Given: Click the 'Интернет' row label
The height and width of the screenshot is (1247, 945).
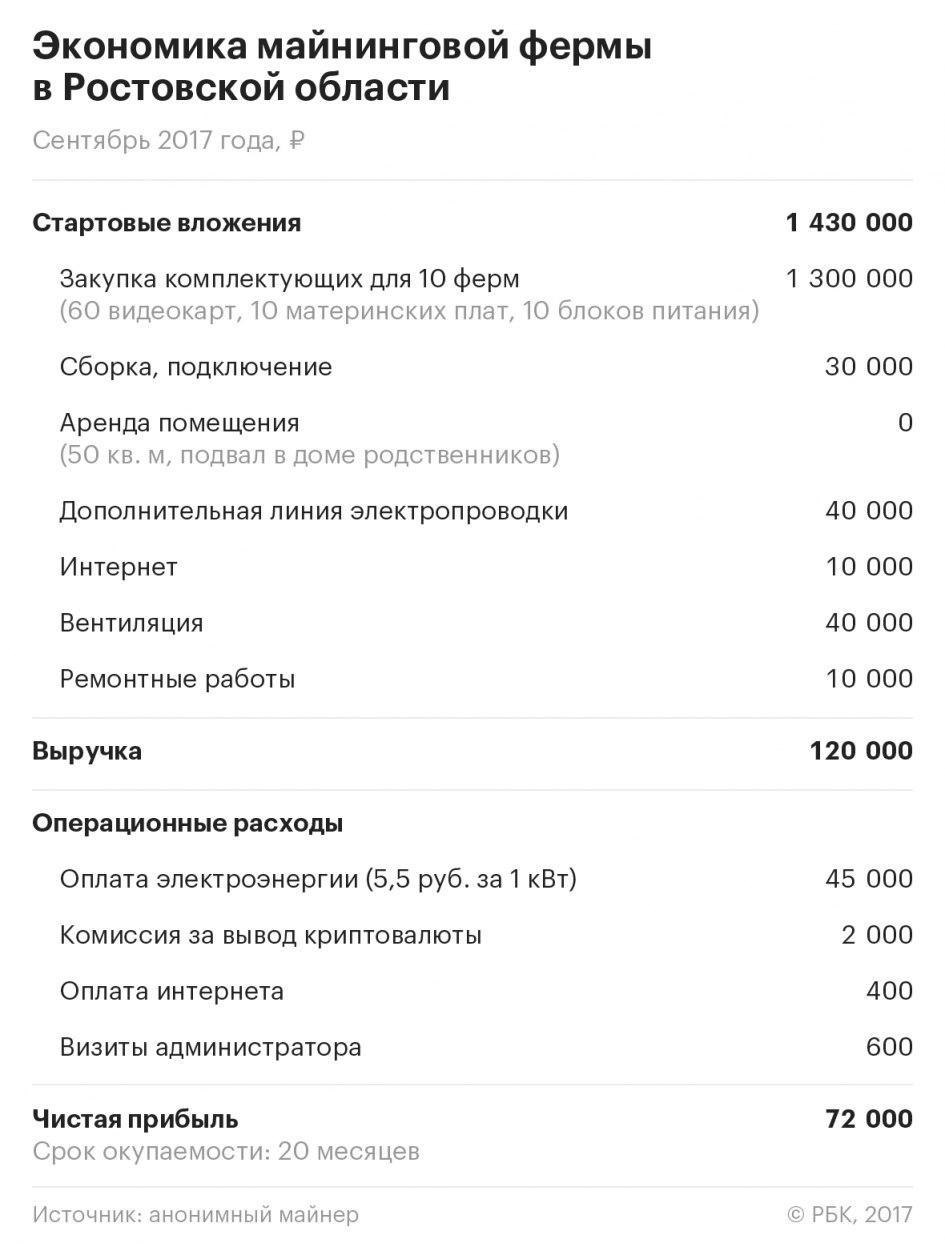Looking at the screenshot, I should [x=118, y=567].
